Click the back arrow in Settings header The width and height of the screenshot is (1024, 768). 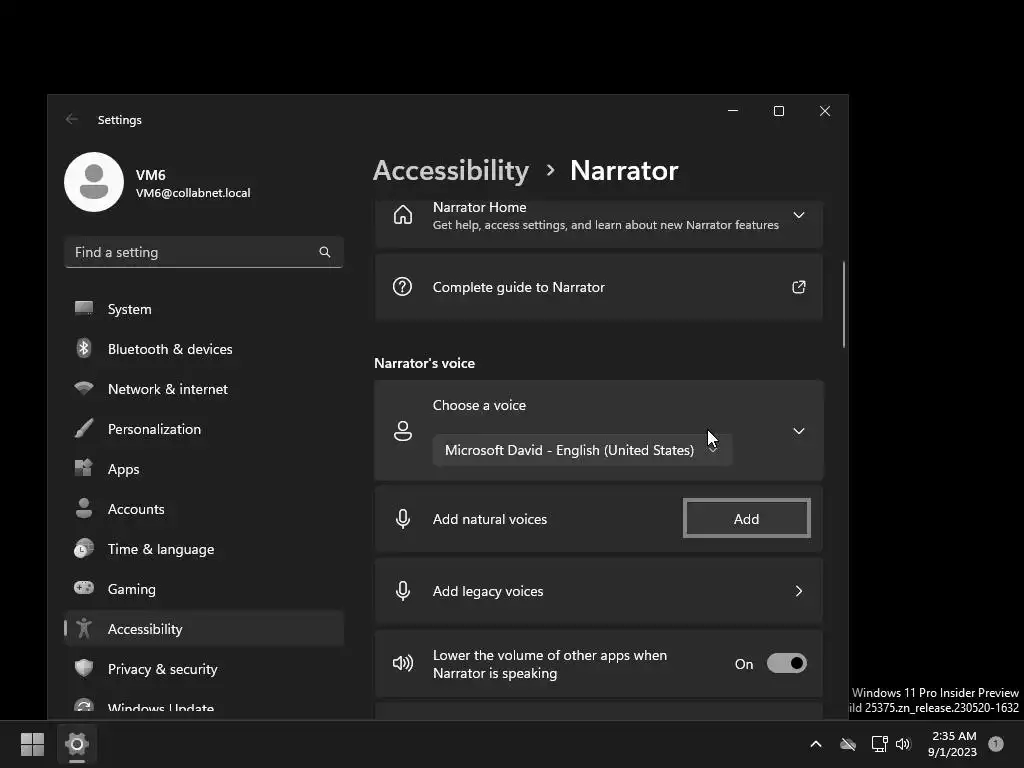click(72, 120)
